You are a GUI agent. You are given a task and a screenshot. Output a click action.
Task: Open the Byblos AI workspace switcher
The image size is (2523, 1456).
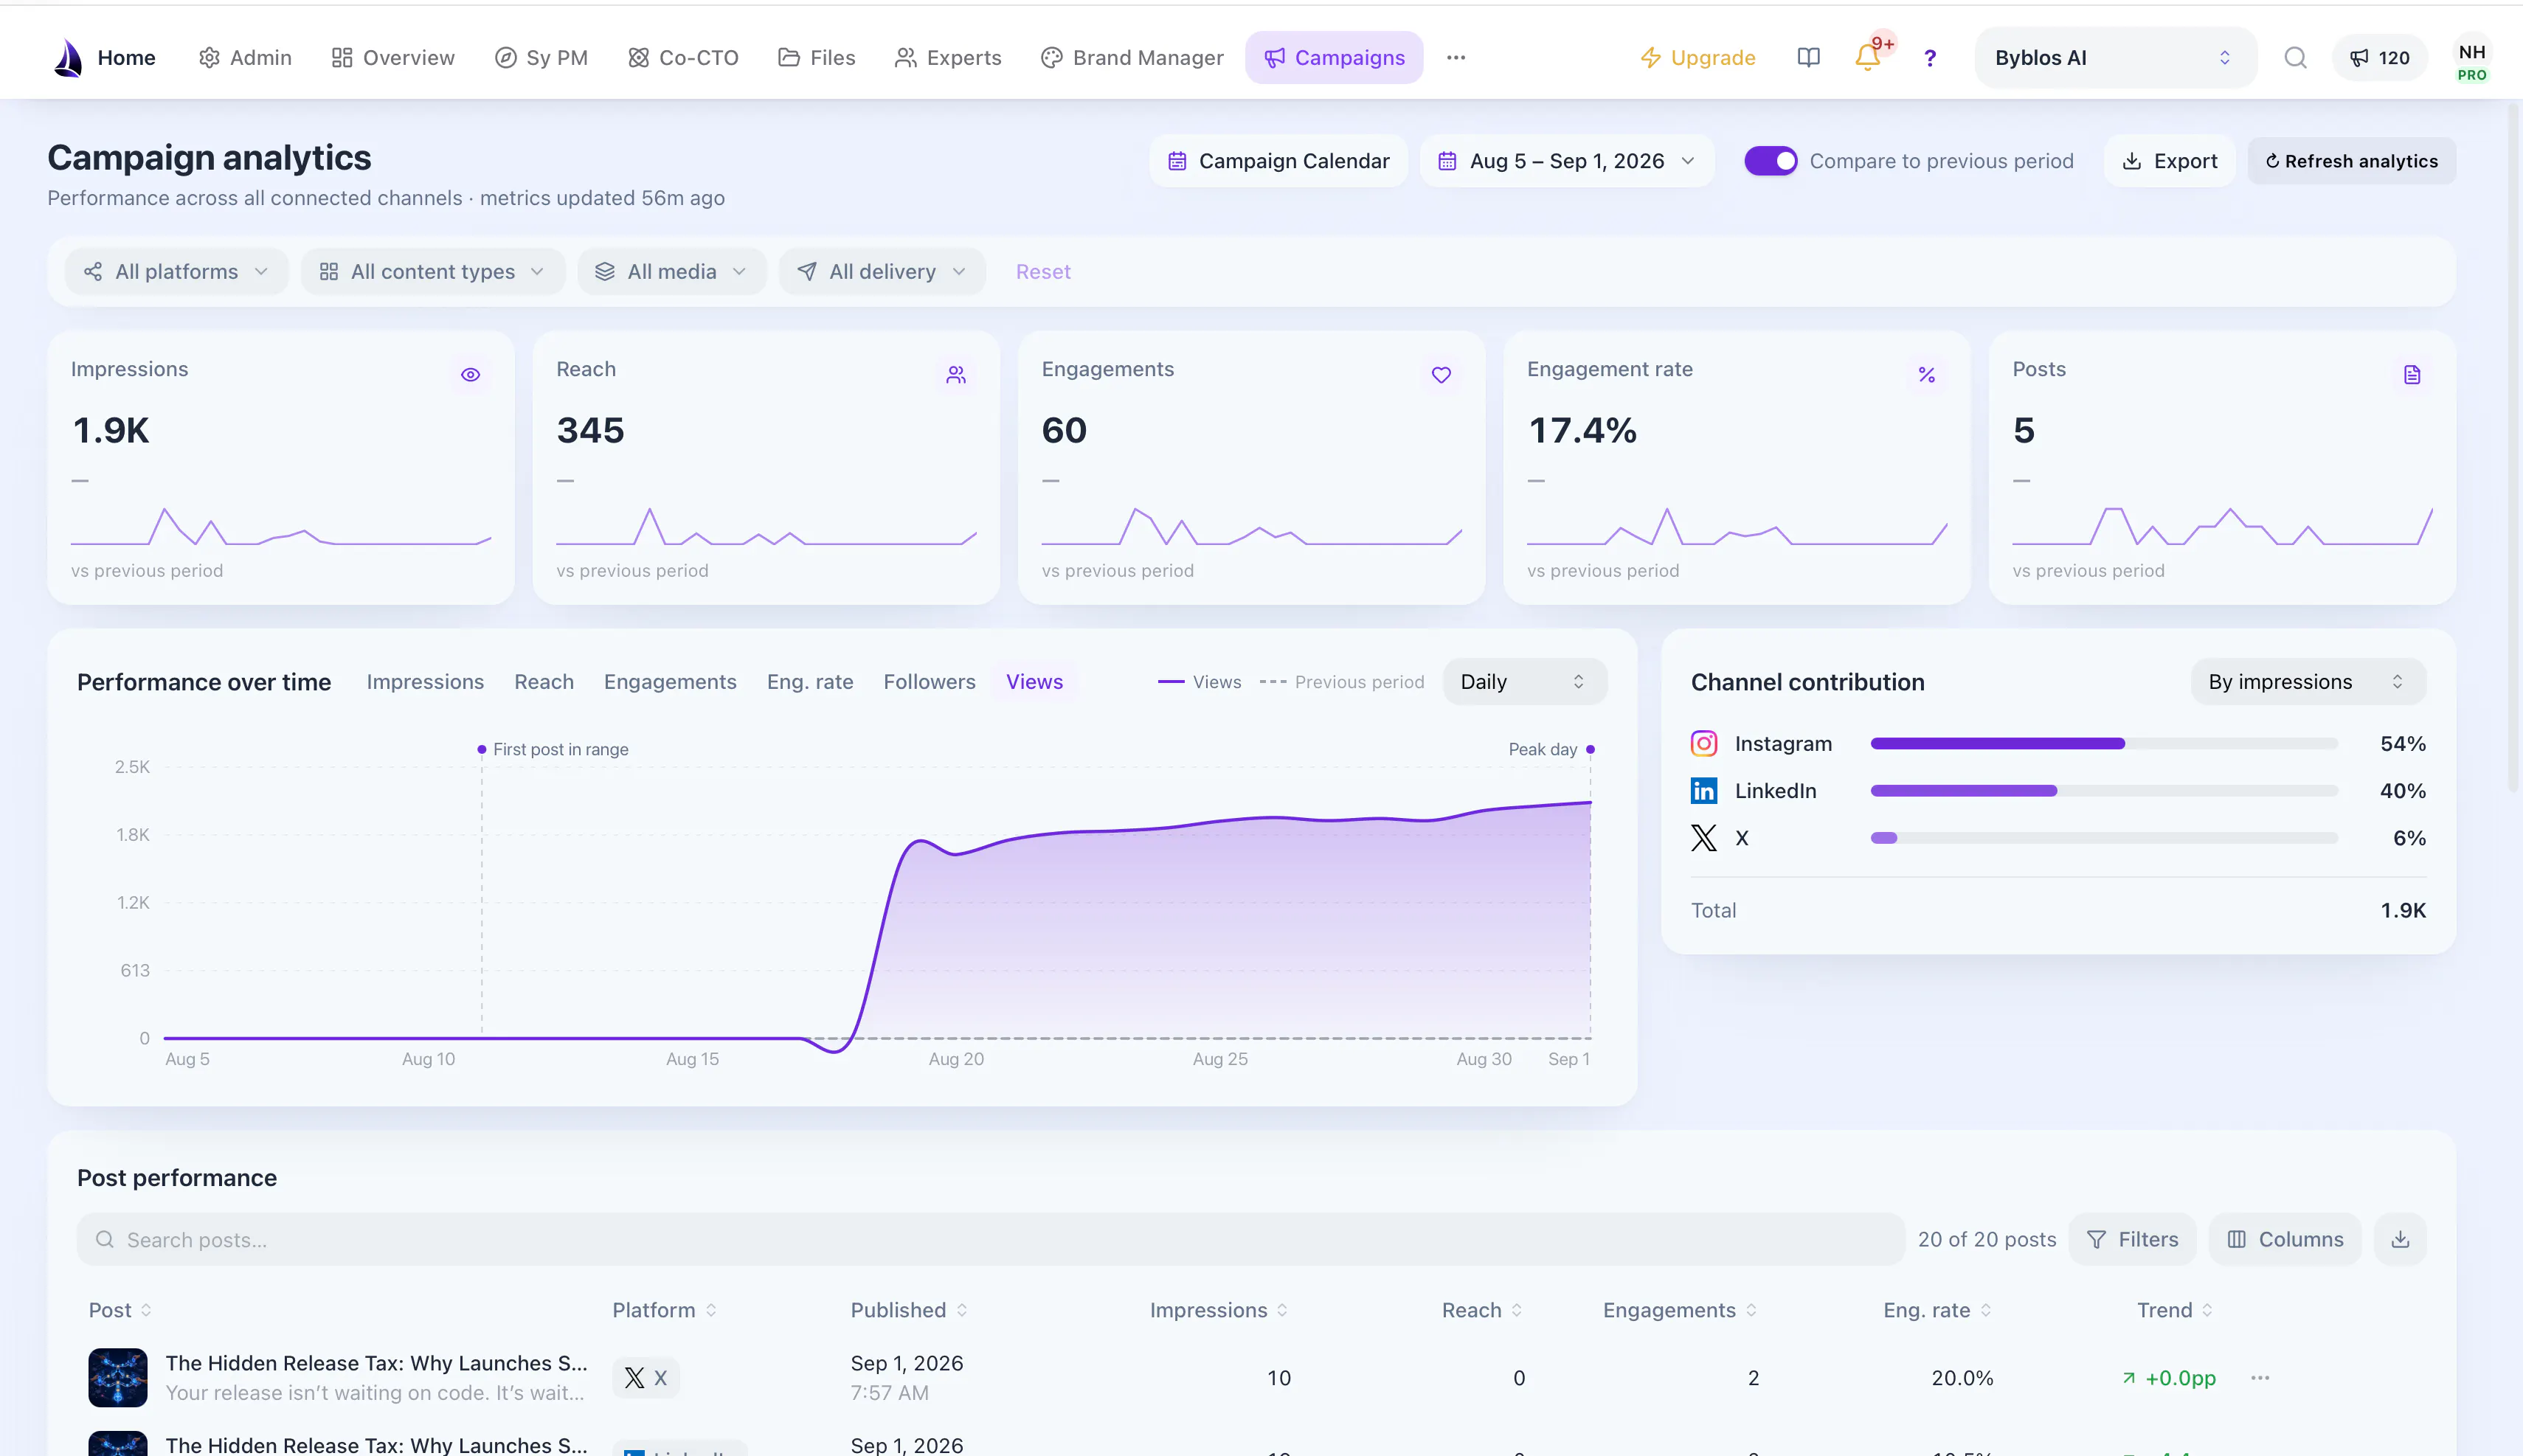click(2115, 58)
